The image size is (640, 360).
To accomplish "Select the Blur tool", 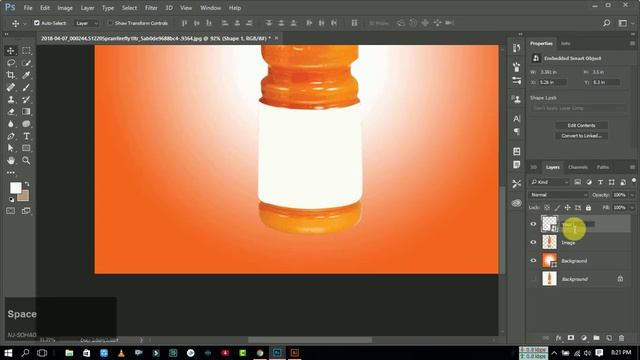I will coord(11,124).
